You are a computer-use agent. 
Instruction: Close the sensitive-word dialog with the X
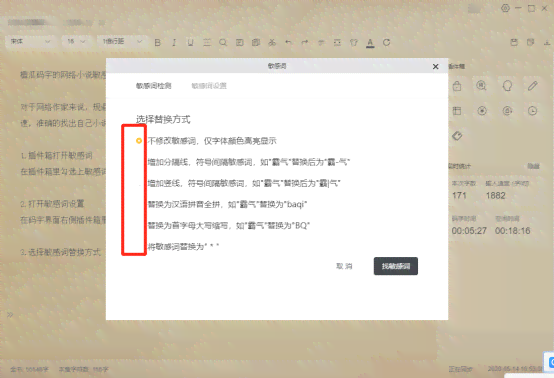436,66
